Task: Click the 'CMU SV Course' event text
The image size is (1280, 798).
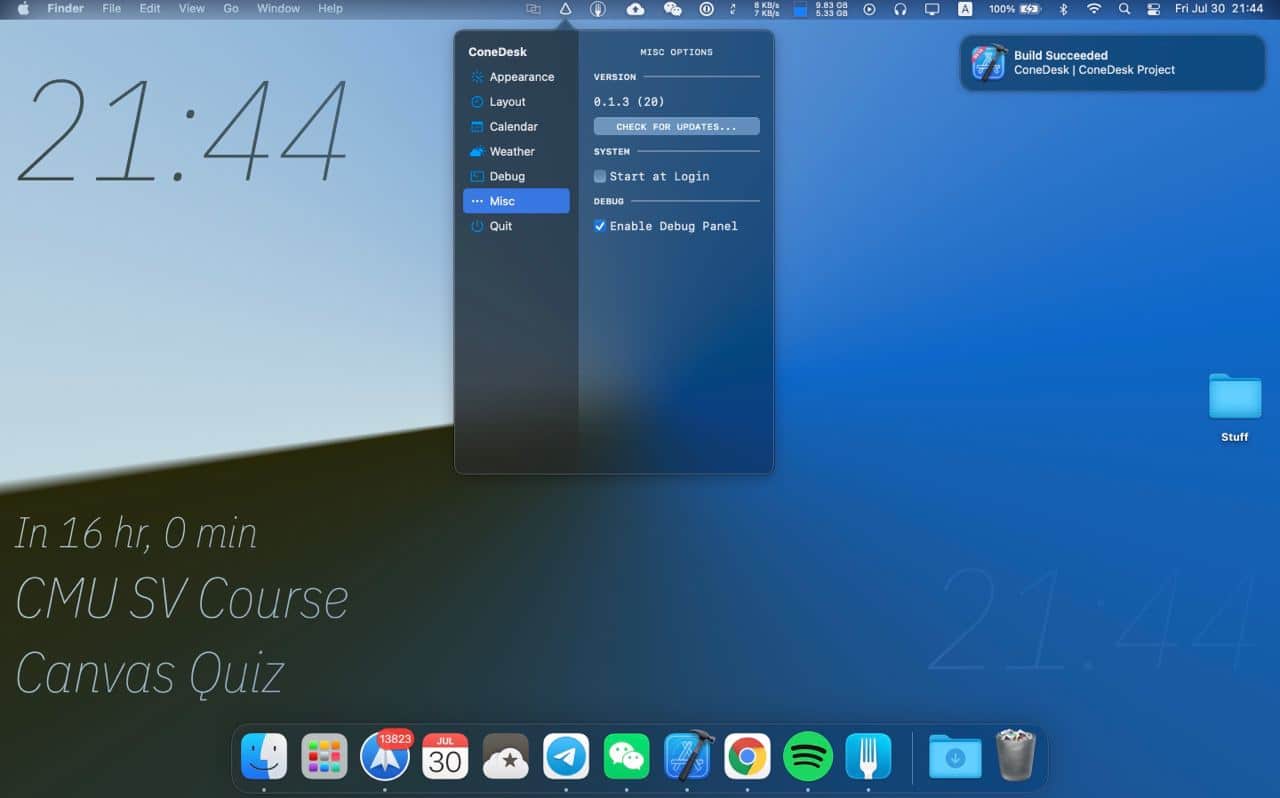Action: point(182,599)
